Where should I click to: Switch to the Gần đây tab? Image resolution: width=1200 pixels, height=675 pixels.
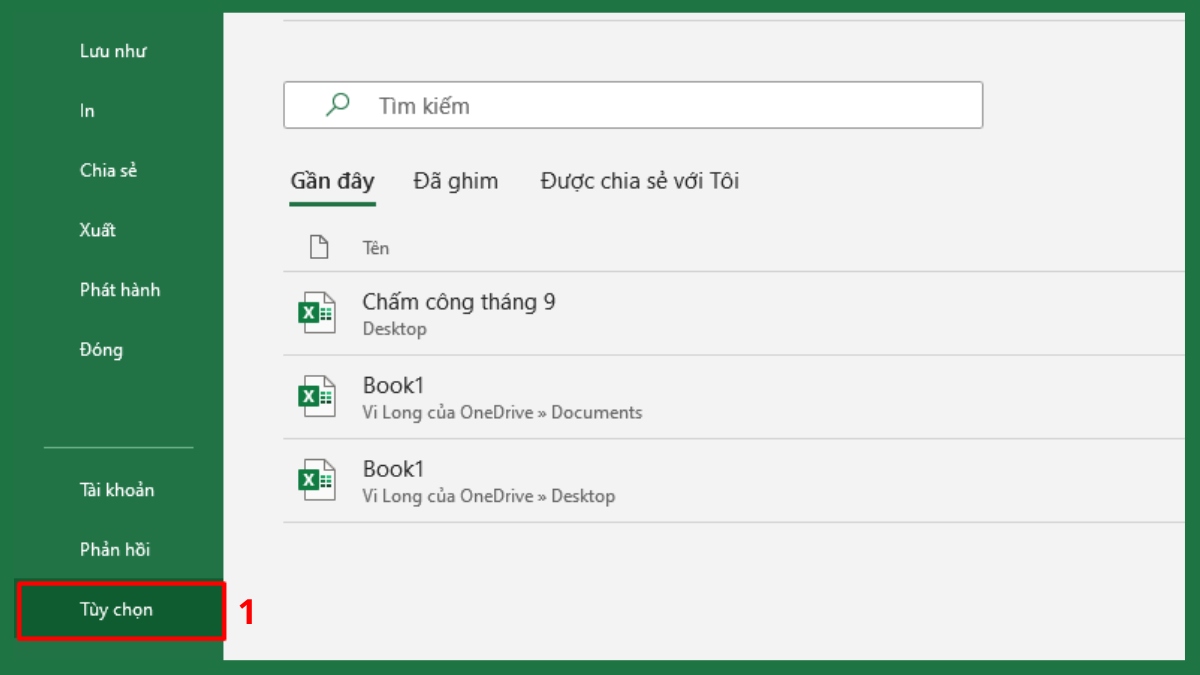(x=332, y=181)
